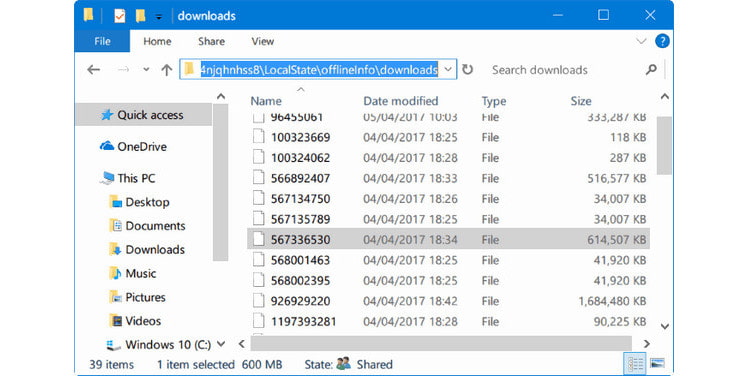Select the Windows 10 (C:) drive

(x=167, y=344)
